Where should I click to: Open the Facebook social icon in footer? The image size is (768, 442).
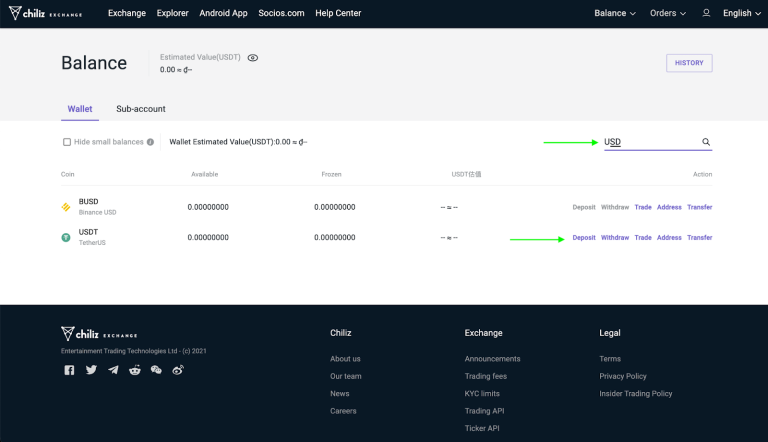point(69,370)
